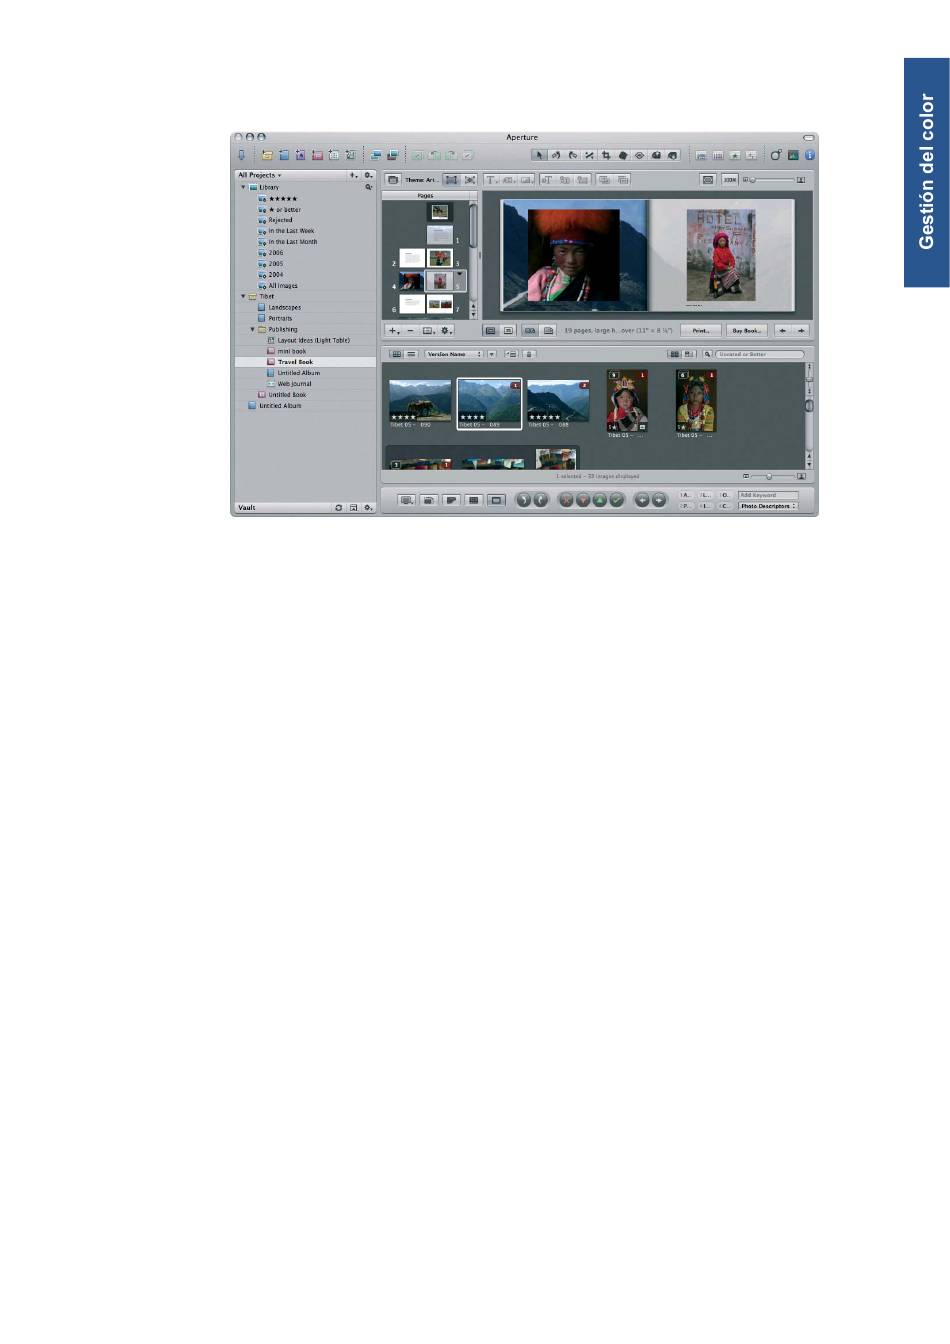
Task: Click the Buy Book... button
Action: tap(746, 330)
